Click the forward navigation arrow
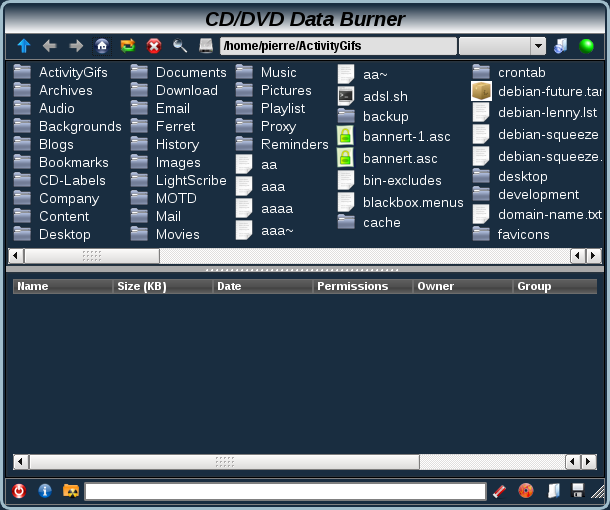 click(76, 46)
